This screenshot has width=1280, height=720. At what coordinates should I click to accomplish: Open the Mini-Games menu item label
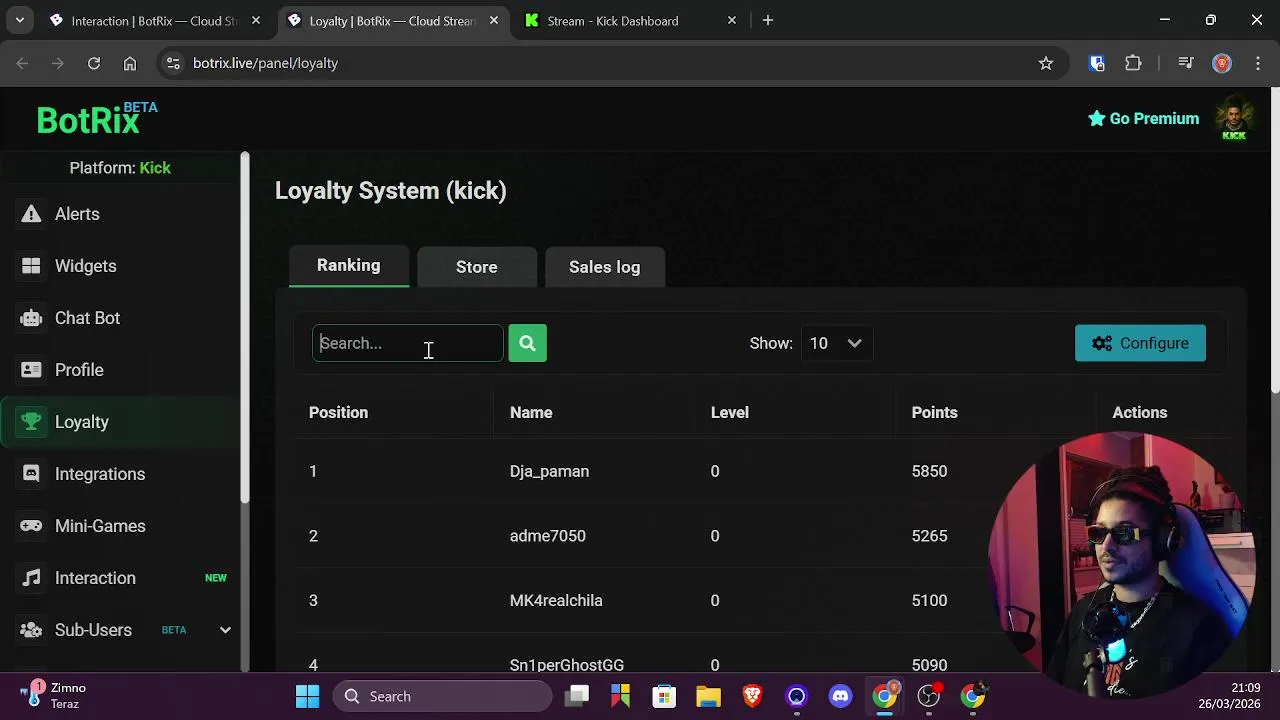tap(100, 526)
